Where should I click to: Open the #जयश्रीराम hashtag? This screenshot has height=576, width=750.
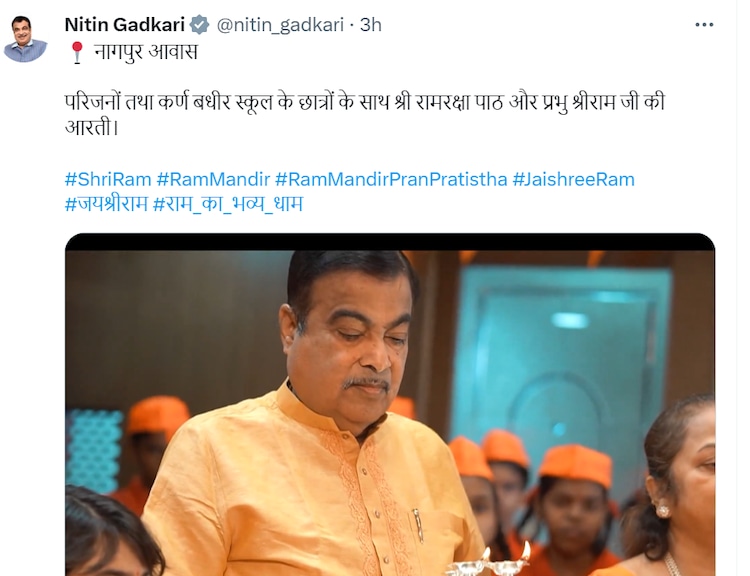coord(106,204)
